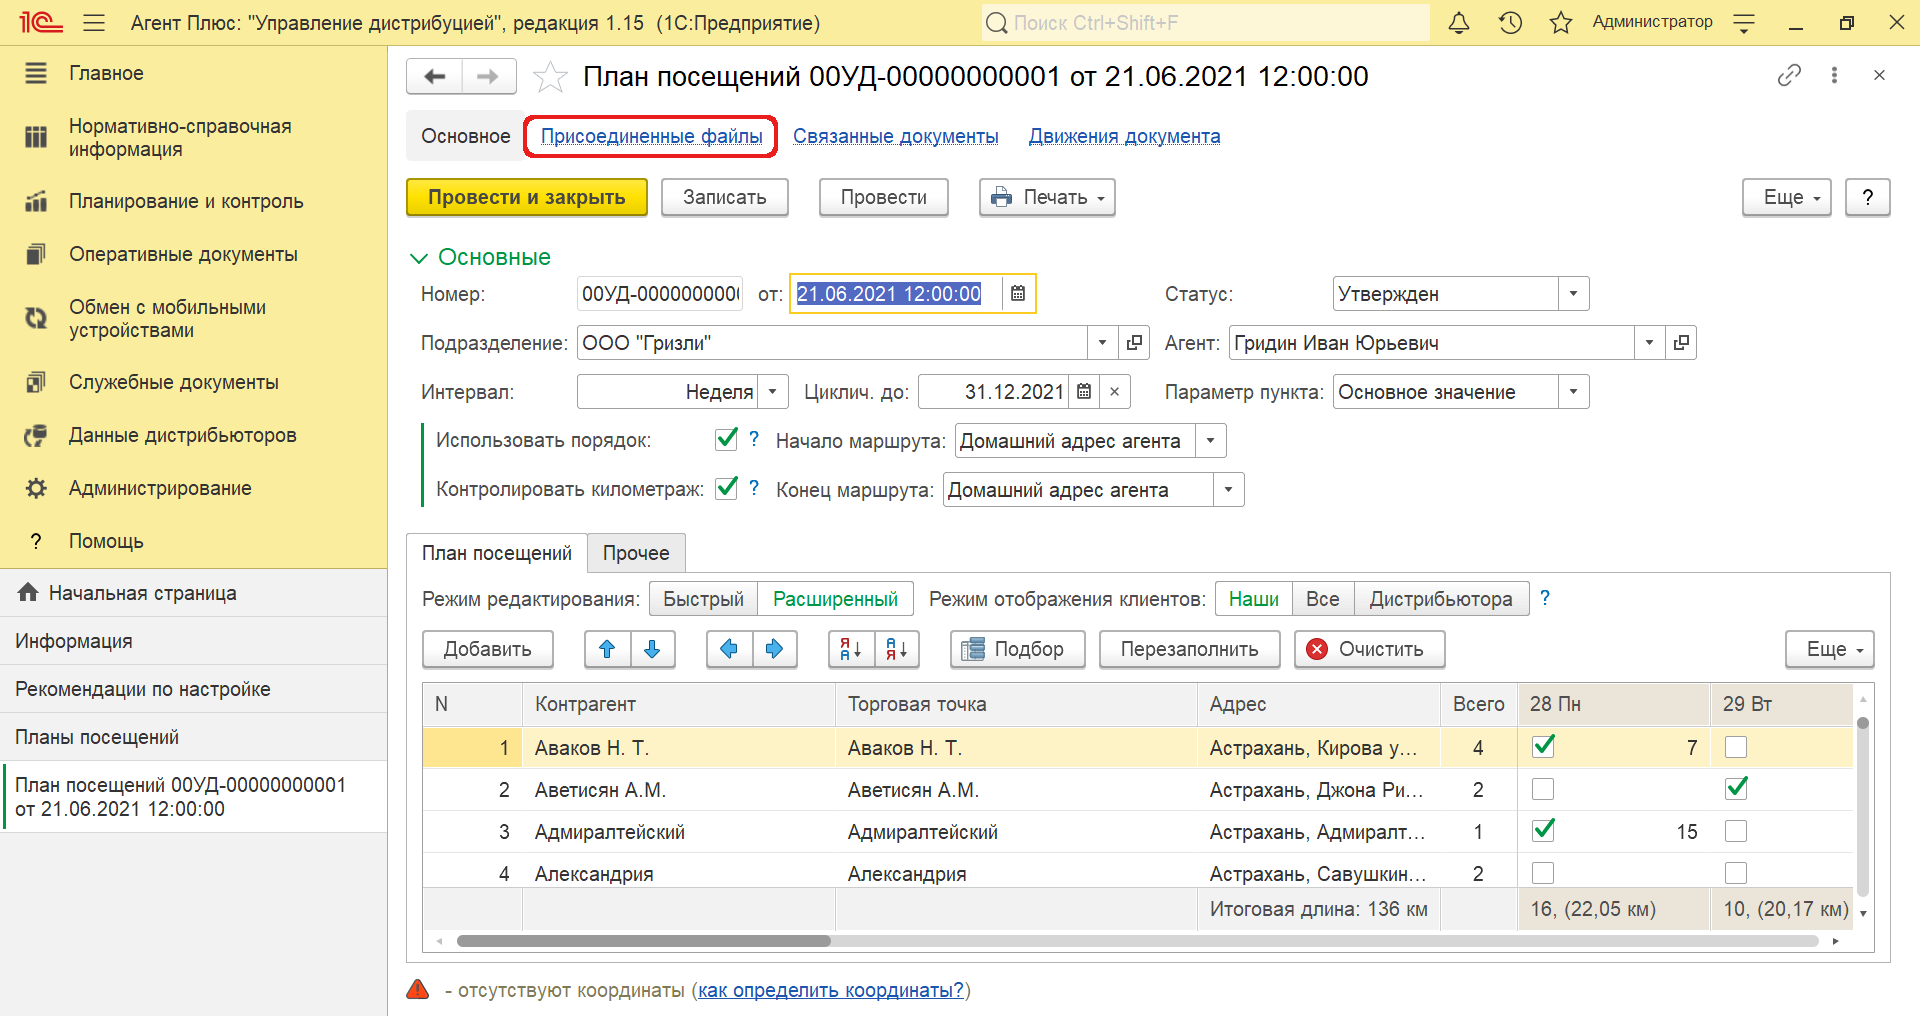1920x1016 pixels.
Task: Shift visits left with blue arrow
Action: tap(729, 649)
